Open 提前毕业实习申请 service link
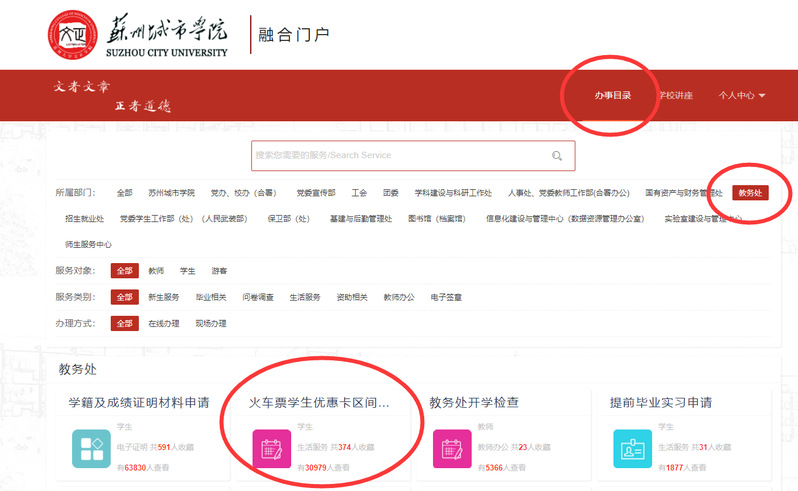The image size is (798, 491). (661, 403)
